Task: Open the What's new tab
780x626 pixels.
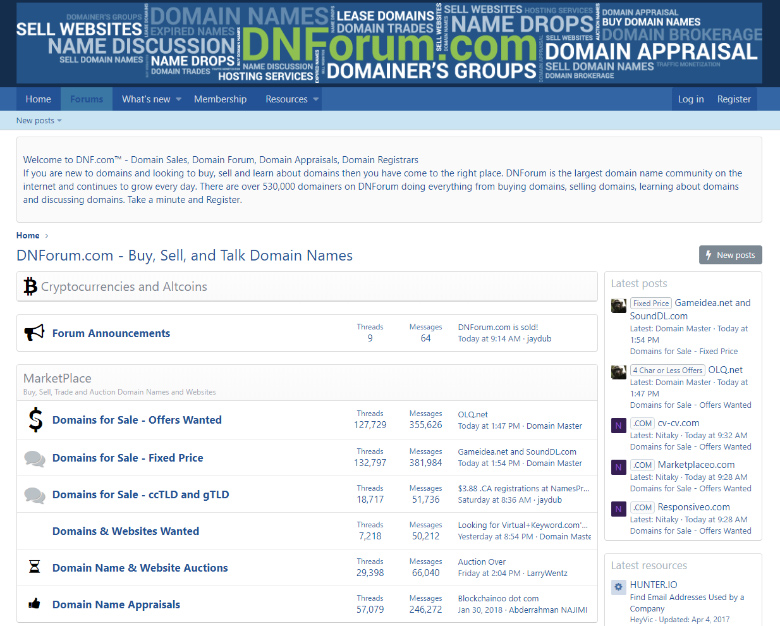Action: (x=146, y=99)
